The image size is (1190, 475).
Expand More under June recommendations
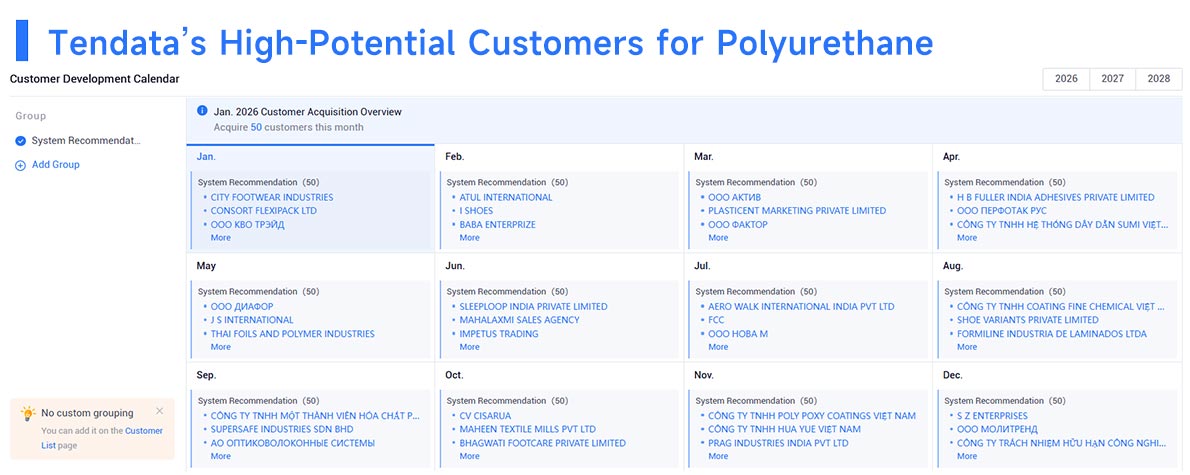point(470,348)
